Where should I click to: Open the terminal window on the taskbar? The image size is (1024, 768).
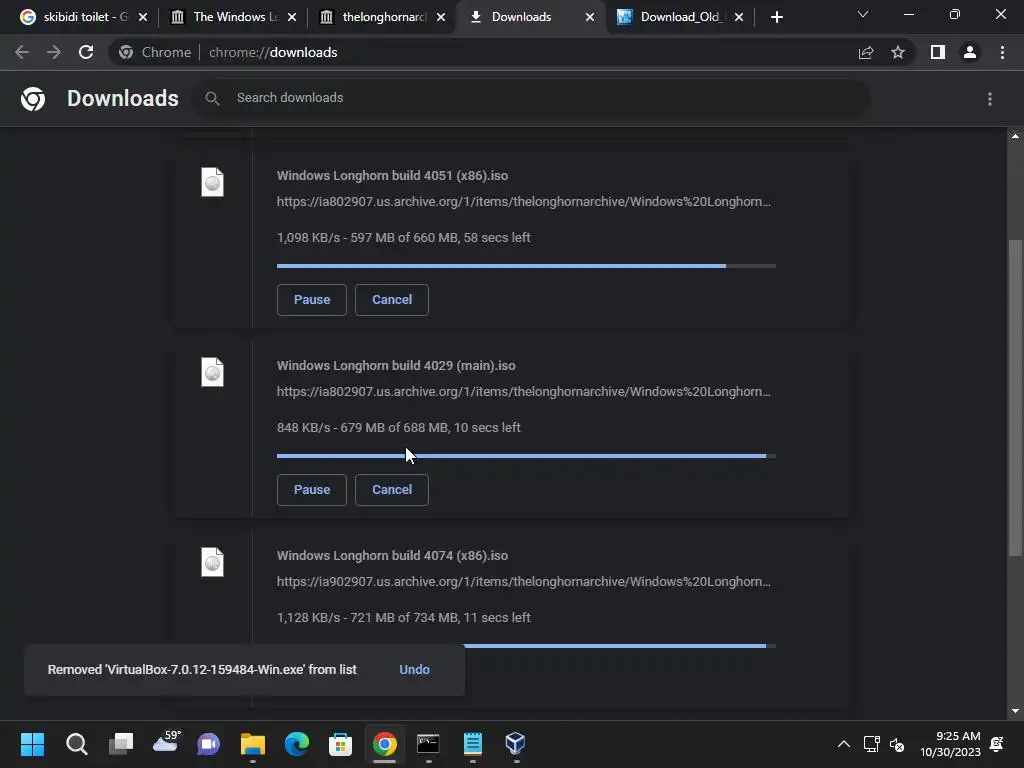428,744
